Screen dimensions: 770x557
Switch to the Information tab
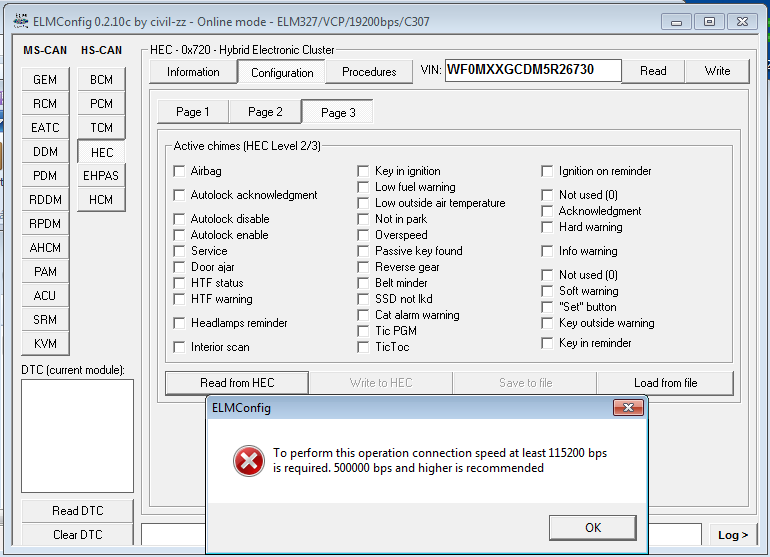[x=193, y=72]
